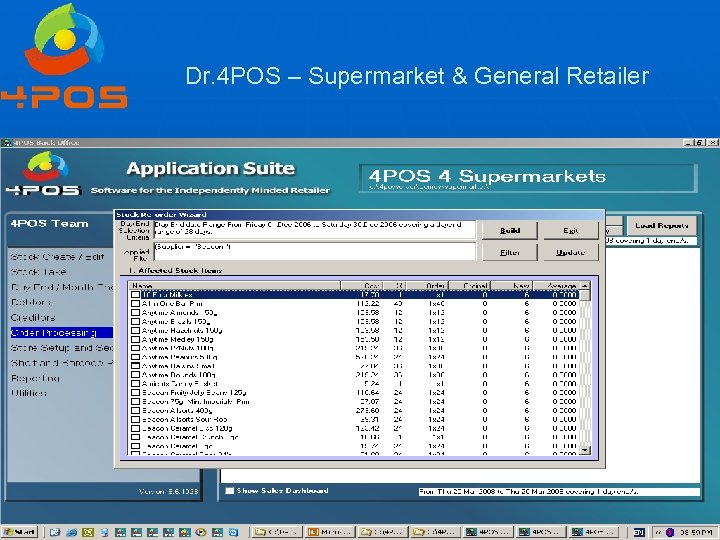Click scroll-down arrow of stock items list
The width and height of the screenshot is (720, 540).
tap(585, 450)
